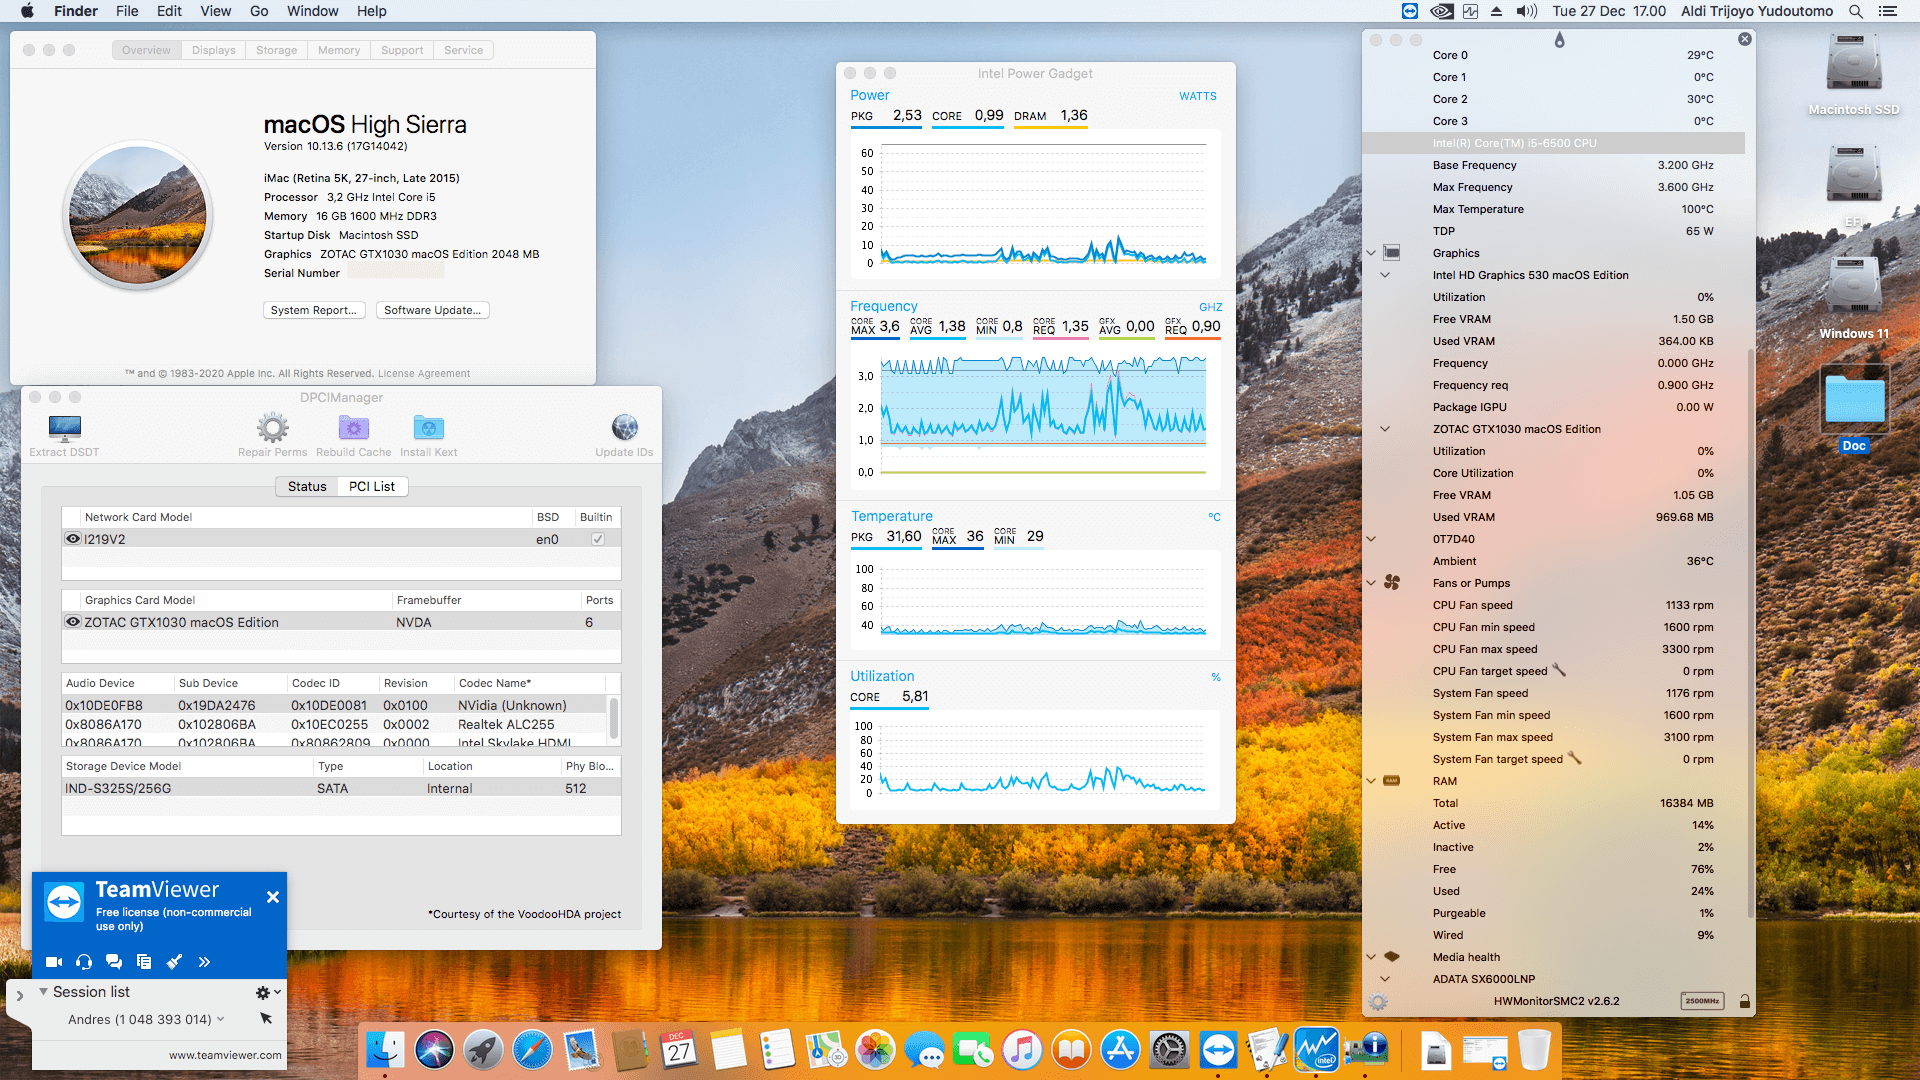Select PCI List tab in DPCIManager
Image resolution: width=1920 pixels, height=1080 pixels.
[x=372, y=486]
